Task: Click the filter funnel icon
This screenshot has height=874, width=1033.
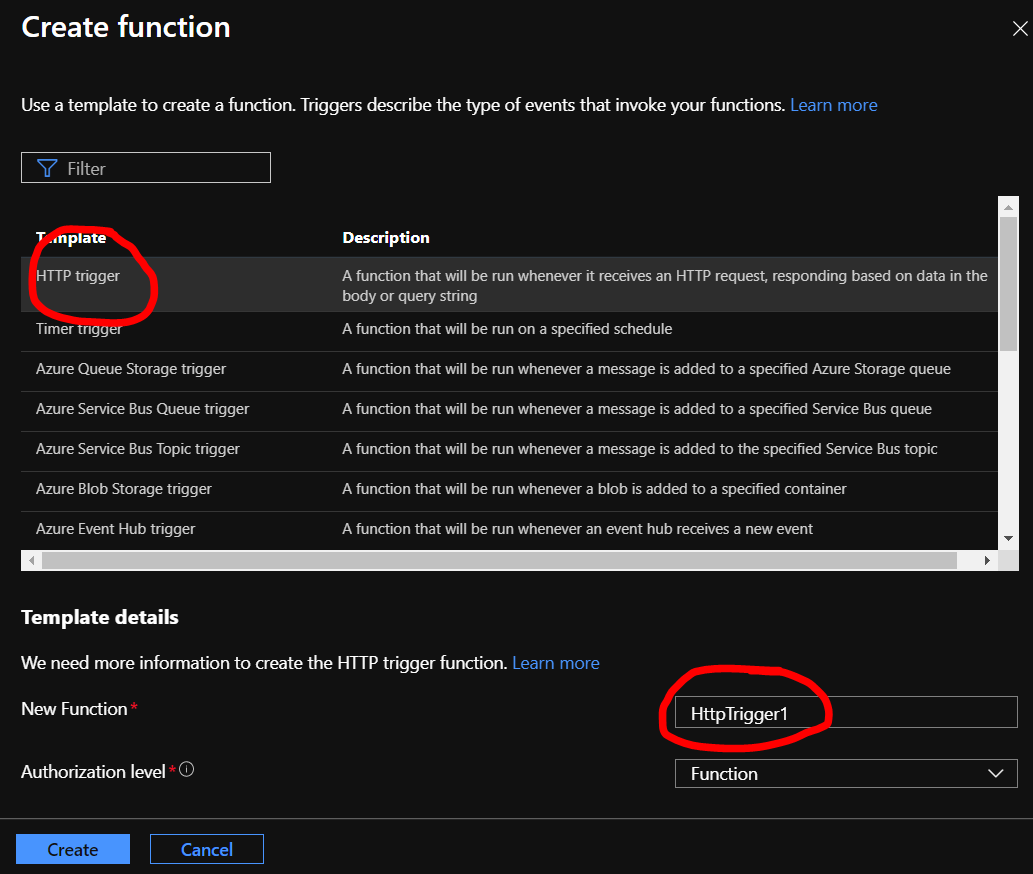Action: coord(47,169)
